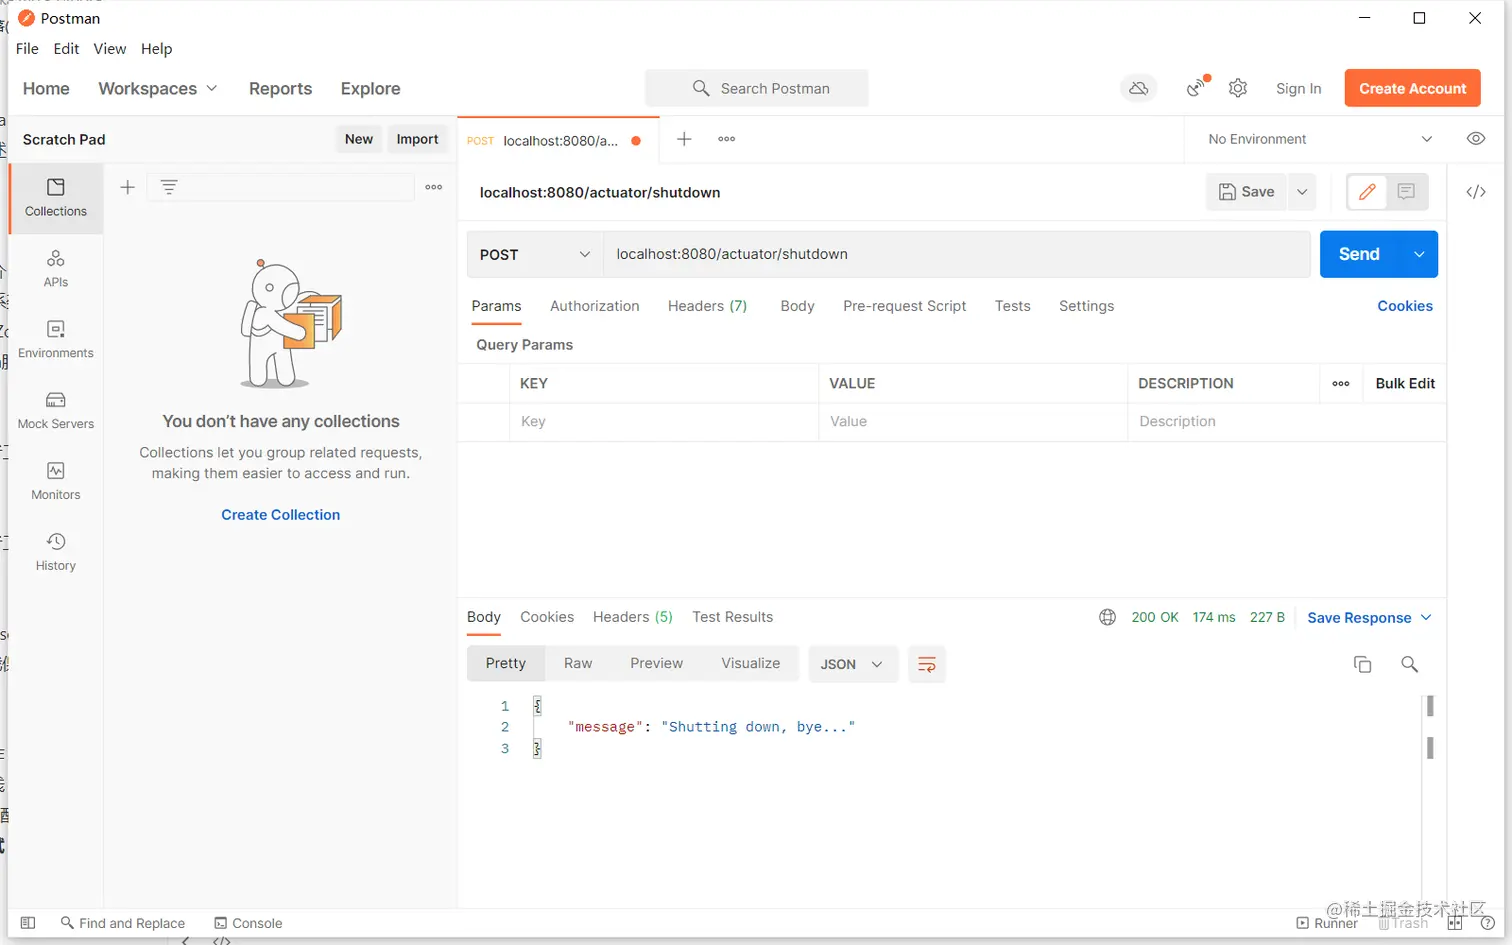The width and height of the screenshot is (1512, 945).
Task: Show the response Headers (5) tab
Action: point(633,617)
